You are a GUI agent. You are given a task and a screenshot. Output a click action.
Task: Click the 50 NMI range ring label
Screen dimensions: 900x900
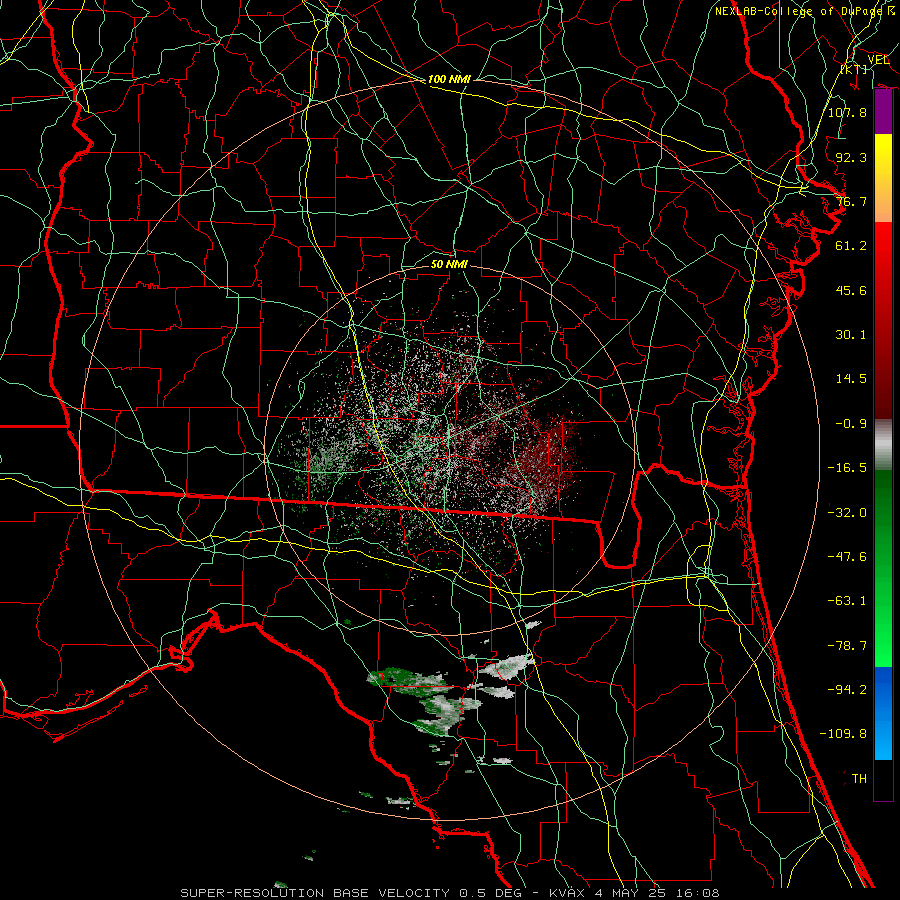[x=449, y=265]
